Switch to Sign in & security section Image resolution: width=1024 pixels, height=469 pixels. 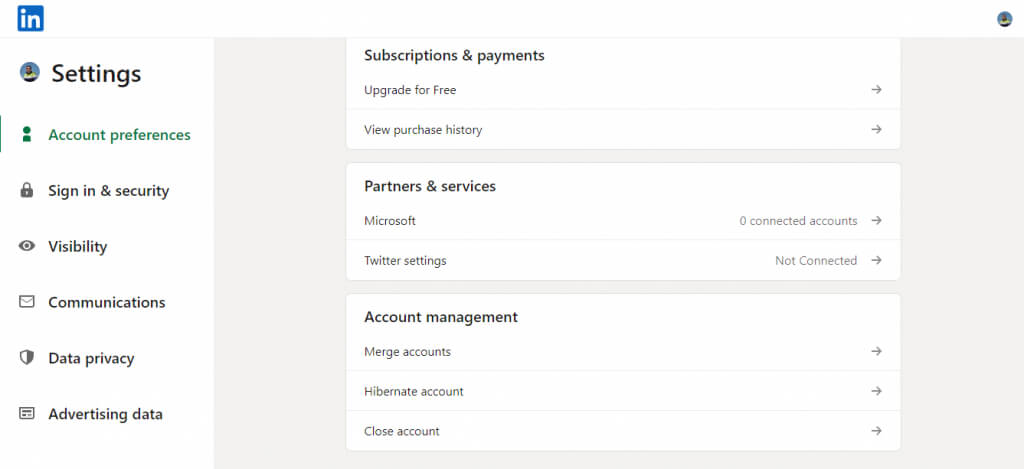click(x=108, y=191)
